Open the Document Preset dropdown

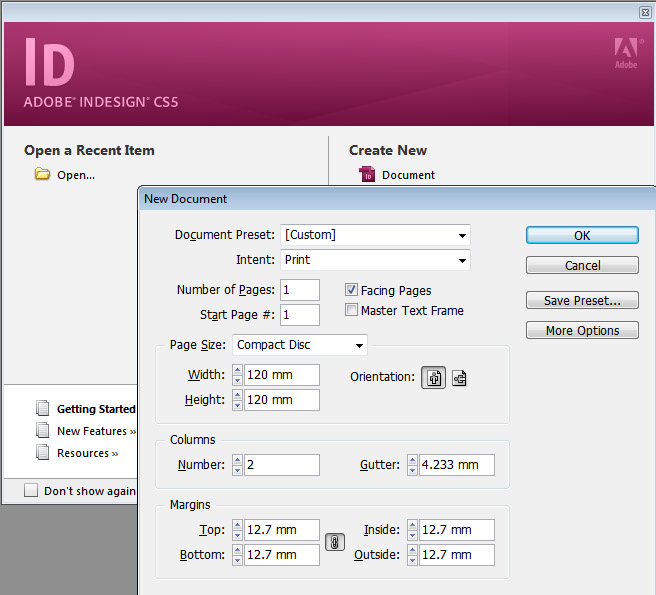click(375, 235)
